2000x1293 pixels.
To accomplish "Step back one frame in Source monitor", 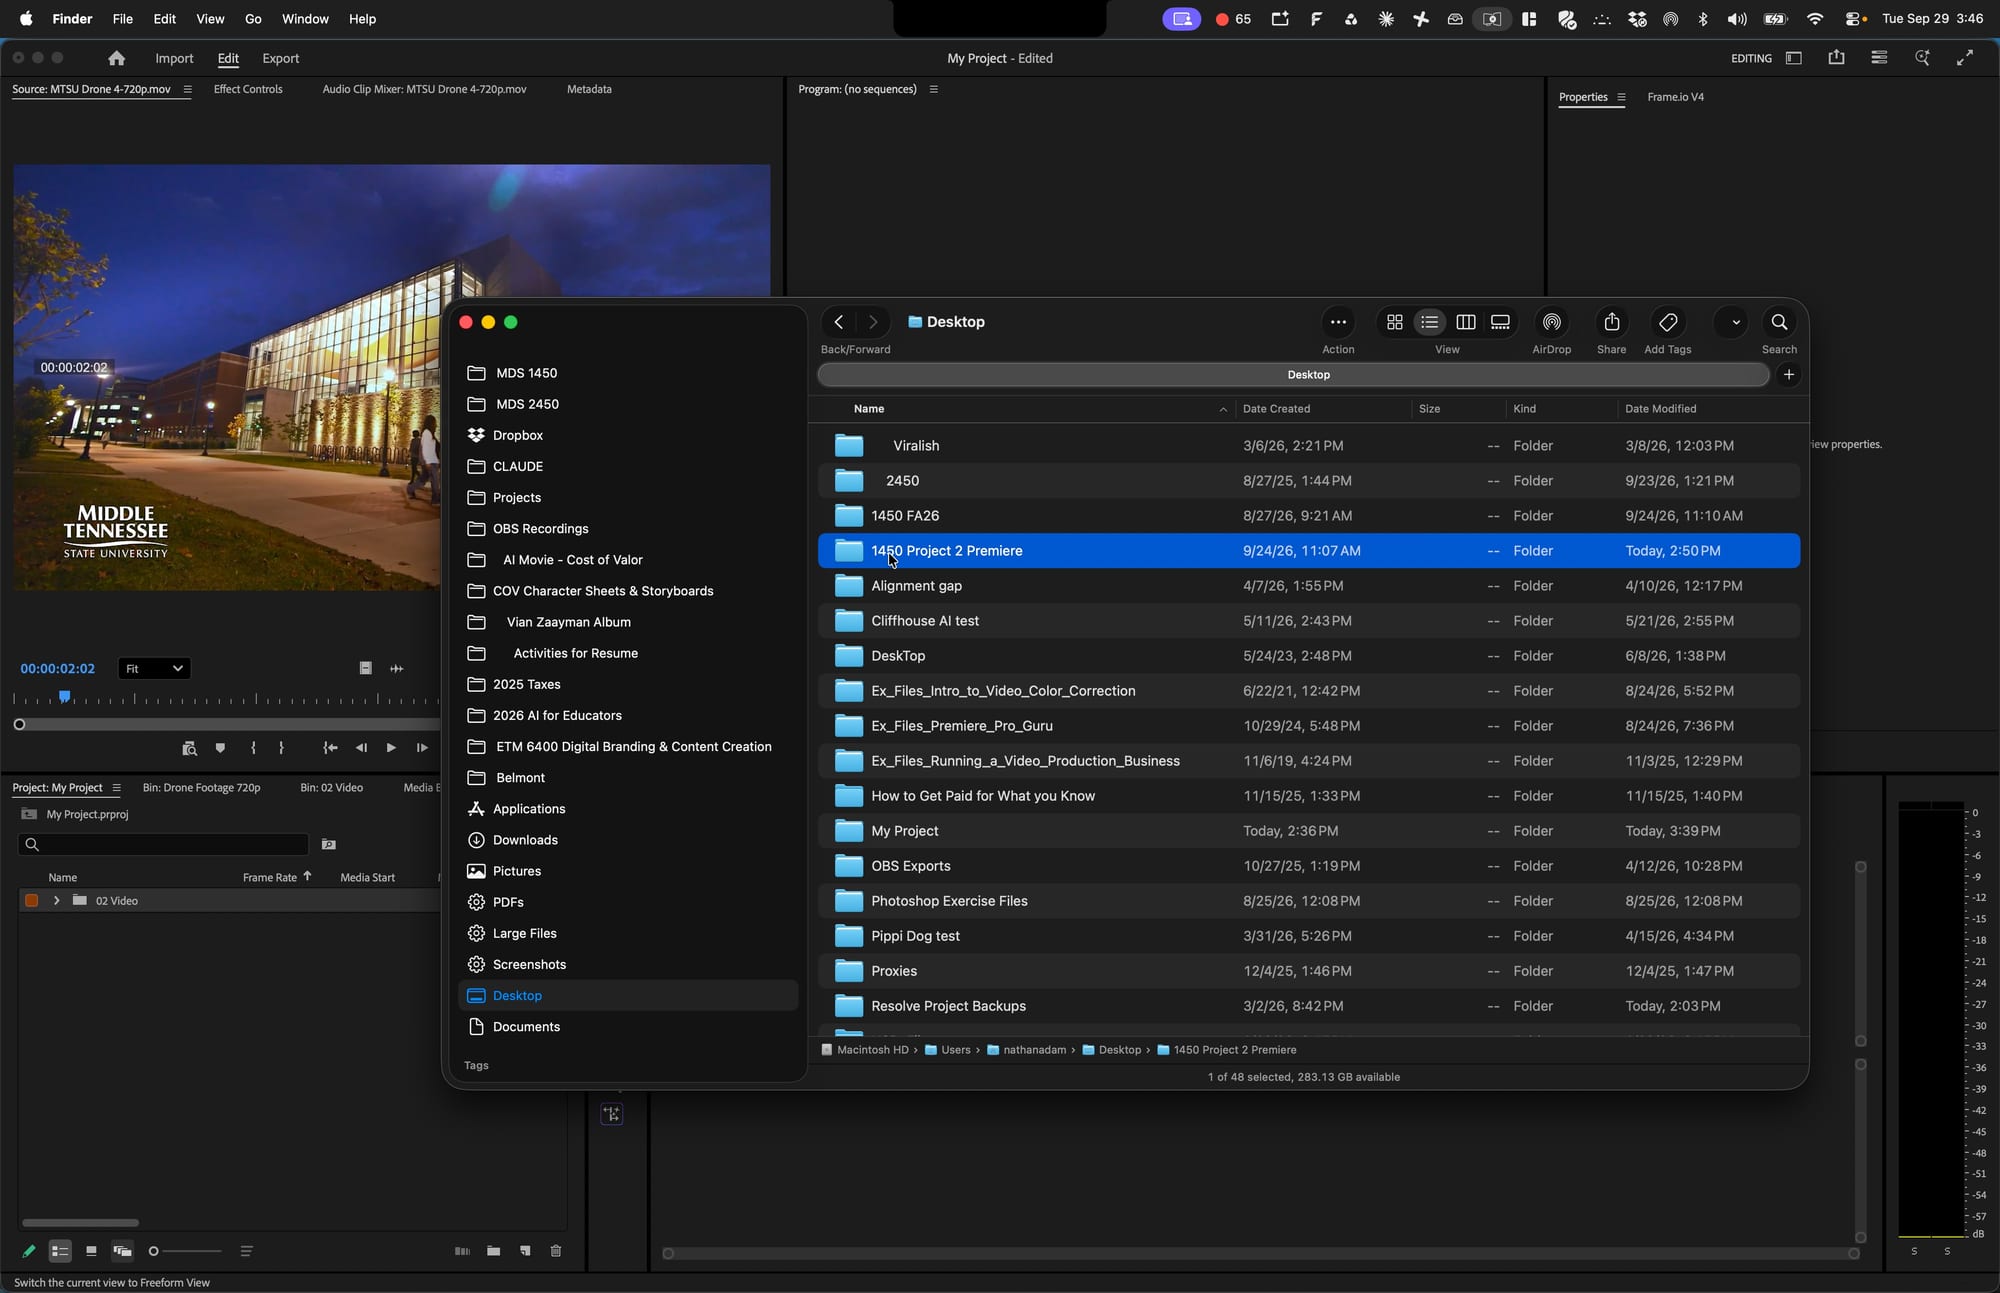I will point(361,748).
